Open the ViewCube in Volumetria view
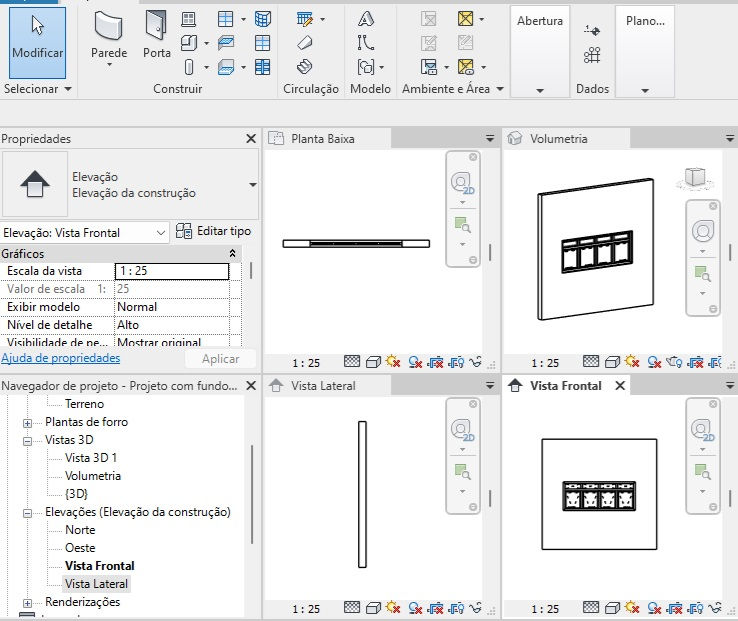Image resolution: width=738 pixels, height=621 pixels. [x=695, y=177]
